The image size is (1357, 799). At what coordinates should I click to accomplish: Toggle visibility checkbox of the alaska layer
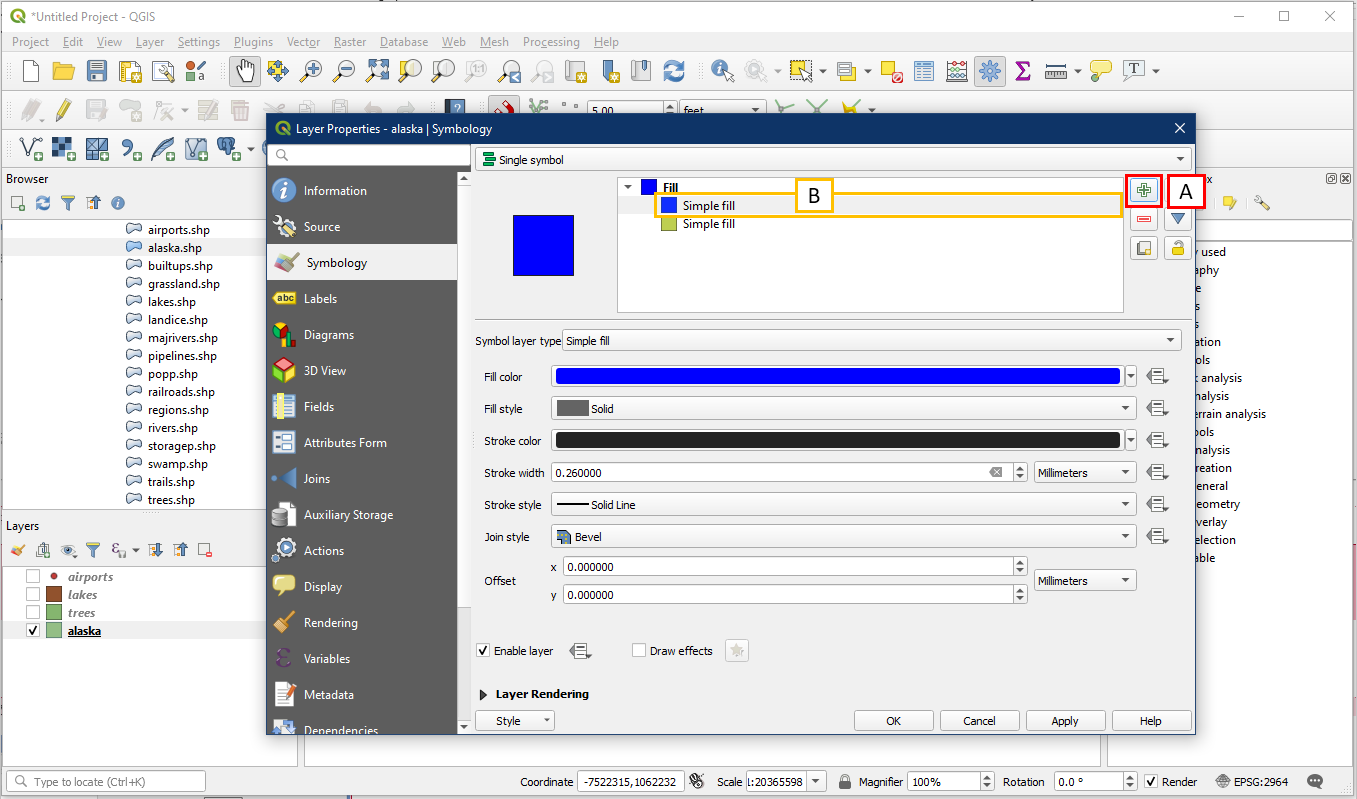click(33, 631)
